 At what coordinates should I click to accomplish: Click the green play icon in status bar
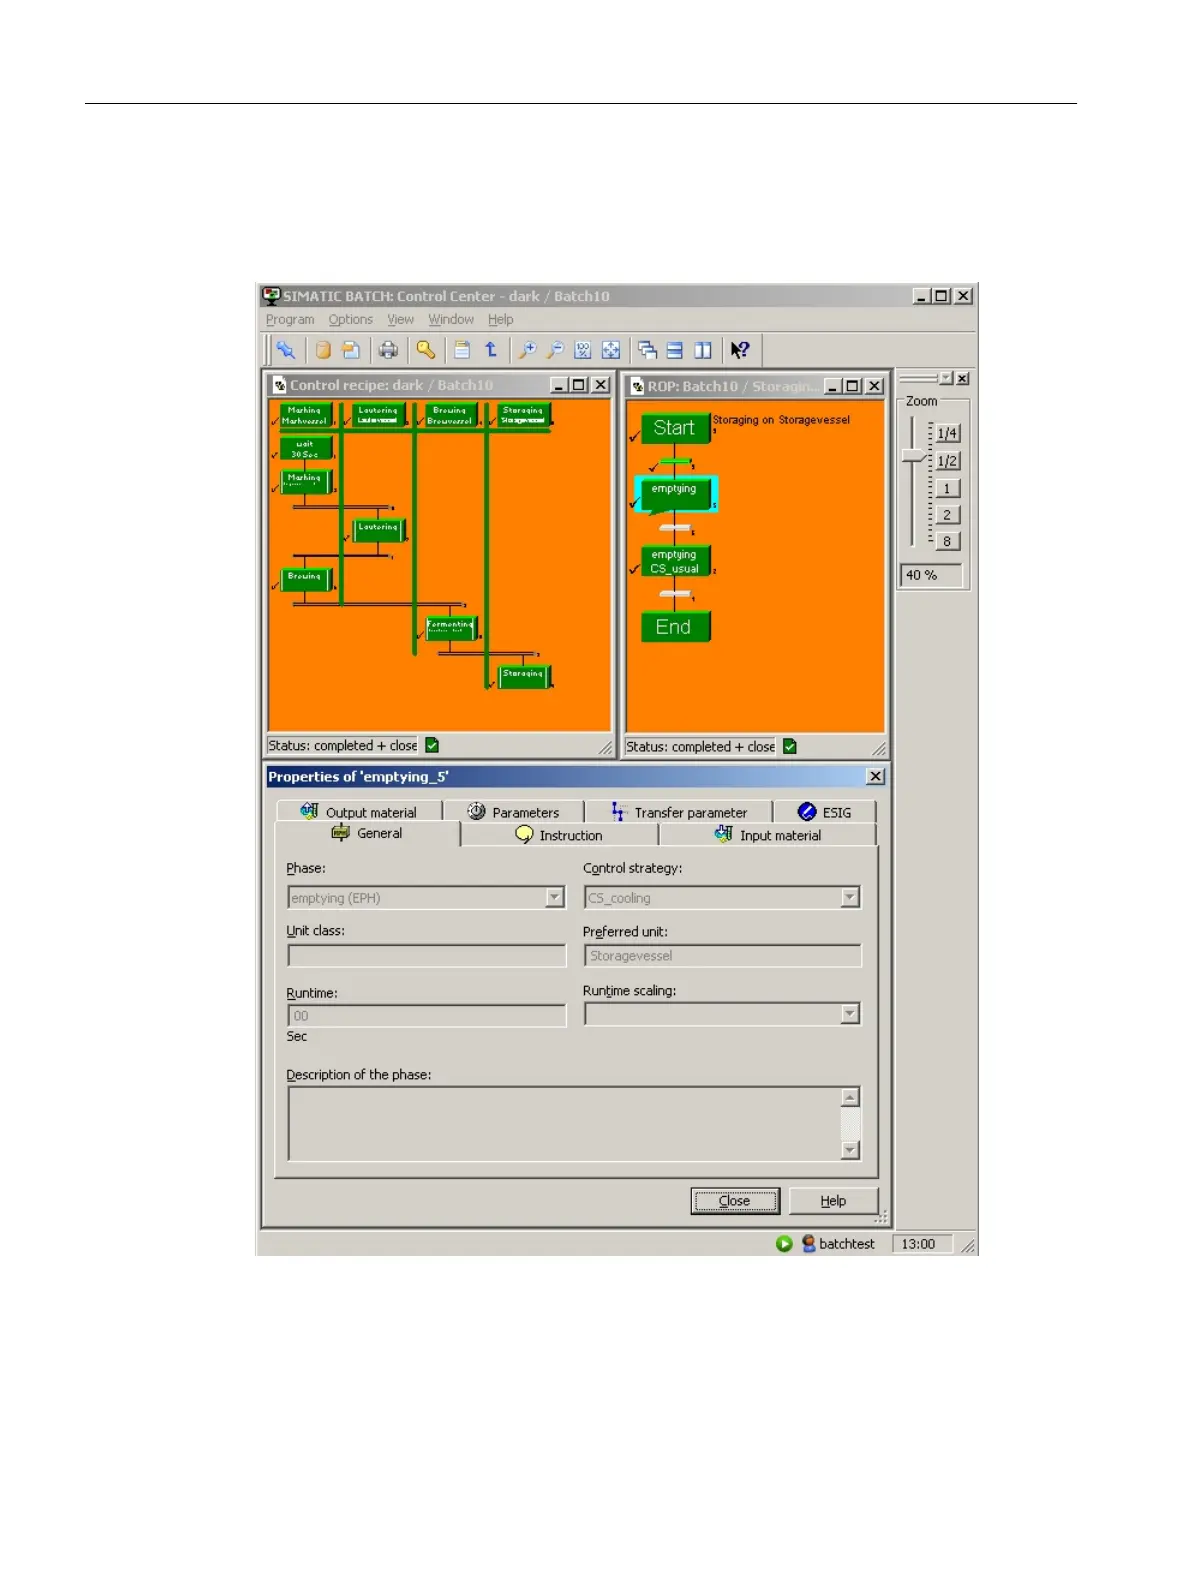click(784, 1243)
